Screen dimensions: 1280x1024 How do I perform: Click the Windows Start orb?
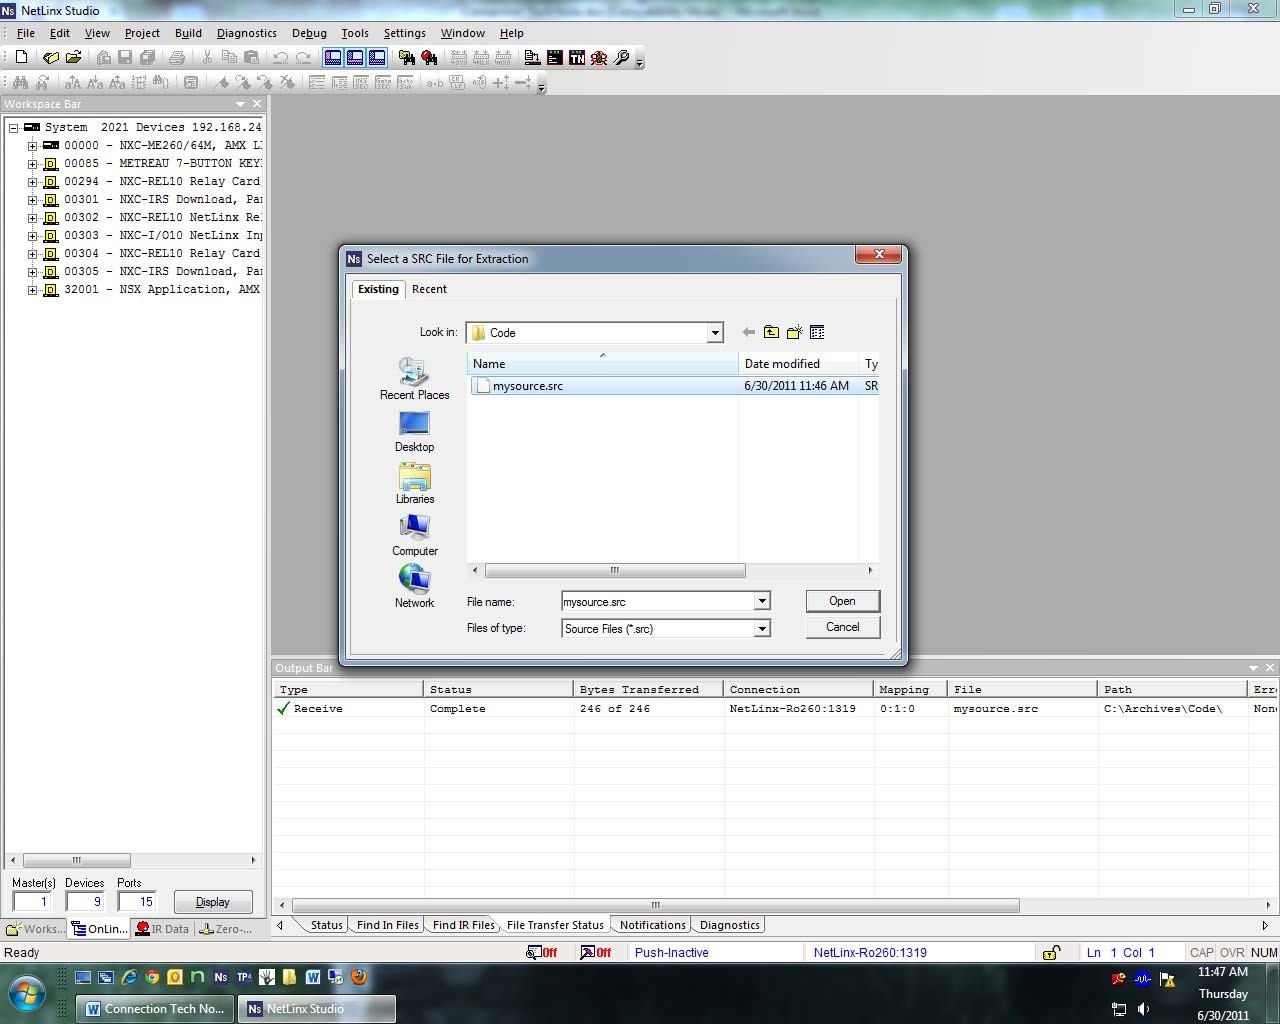coord(28,994)
